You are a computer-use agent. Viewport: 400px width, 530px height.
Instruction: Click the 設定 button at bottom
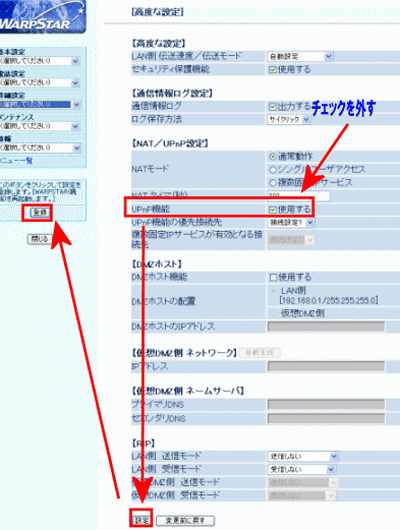(141, 521)
